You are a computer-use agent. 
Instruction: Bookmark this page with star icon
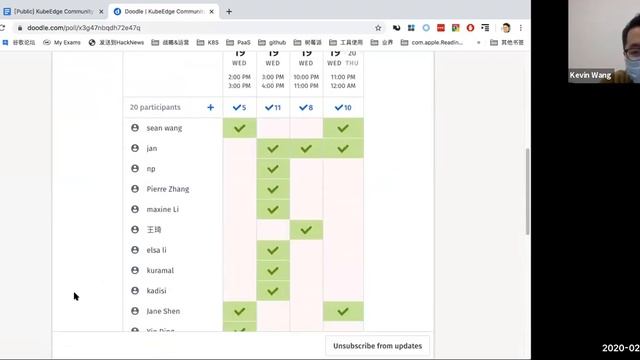(378, 28)
